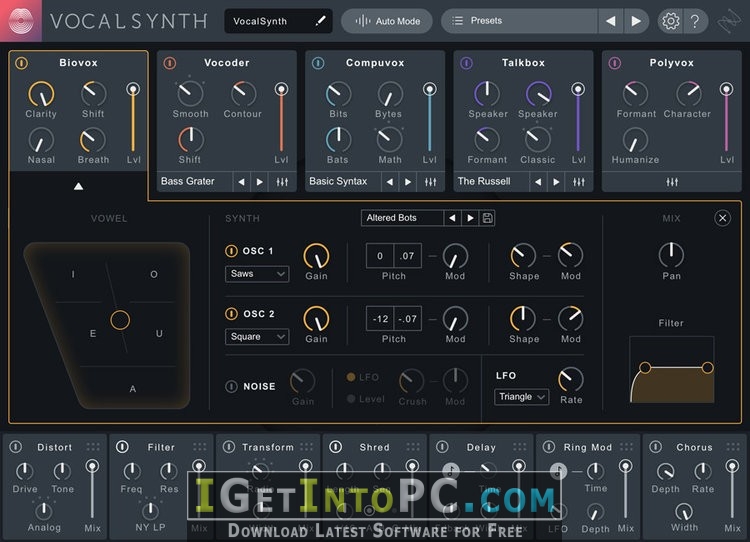Click the vowel pad position circle
Screen dimensions: 750x542
click(x=120, y=320)
